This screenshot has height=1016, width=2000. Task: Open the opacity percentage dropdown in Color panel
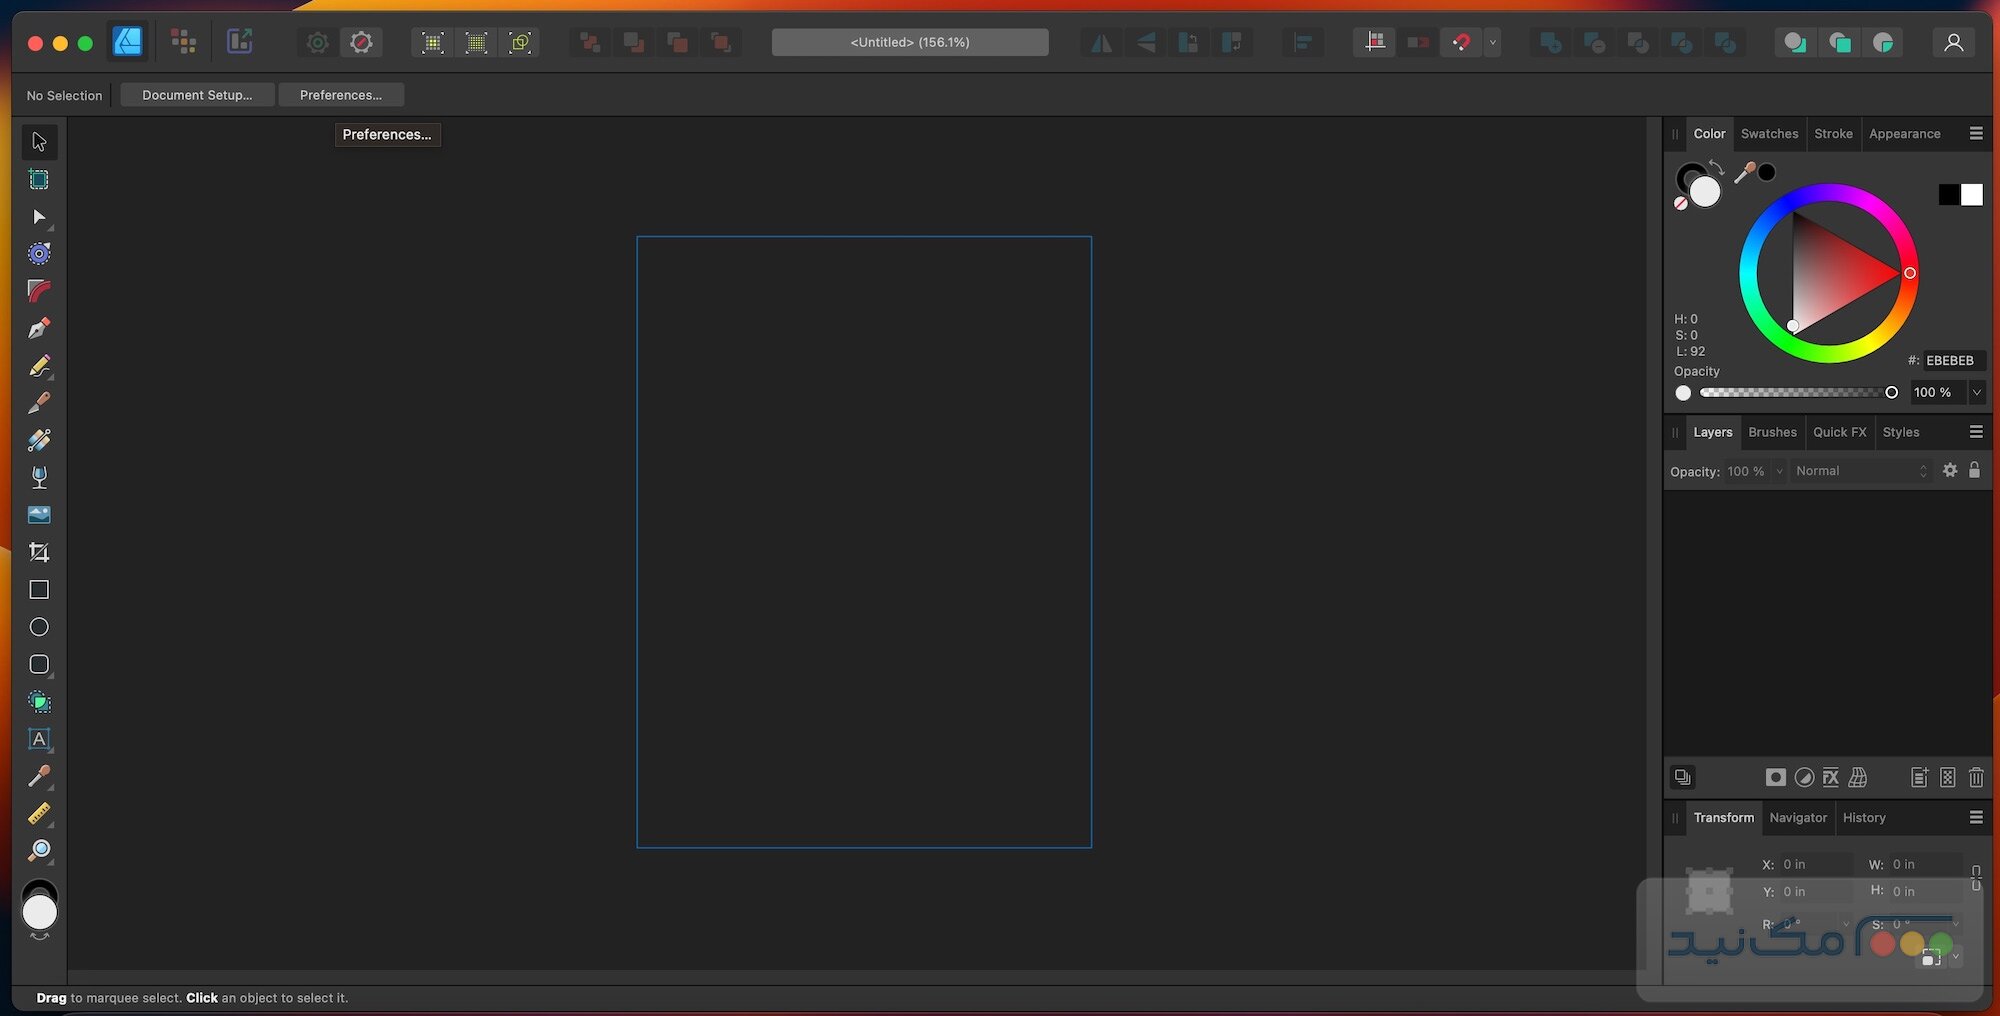(1978, 392)
